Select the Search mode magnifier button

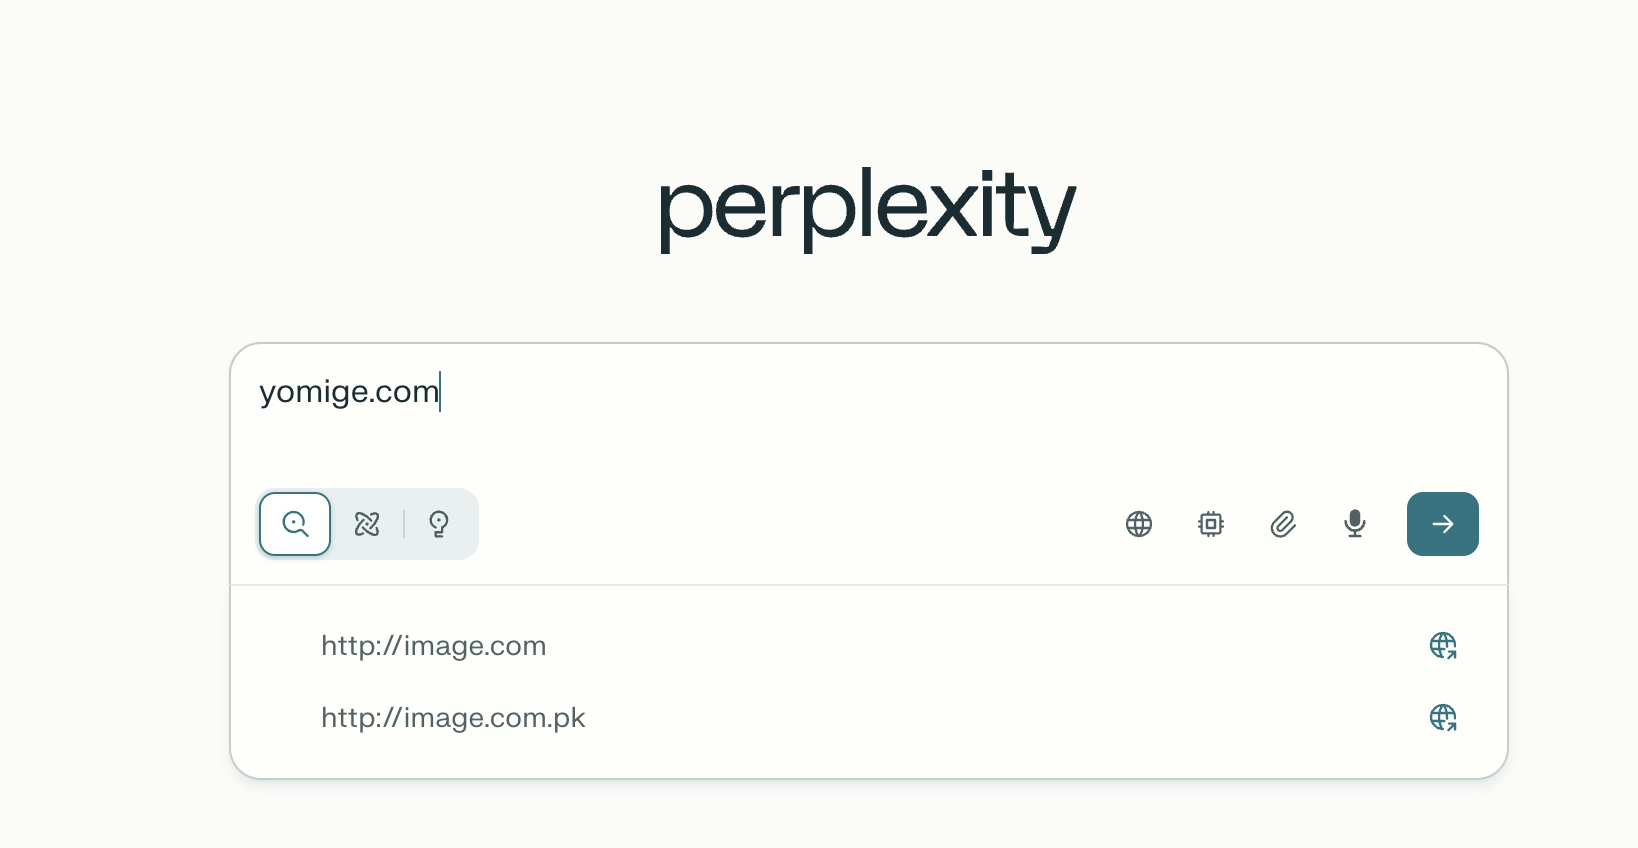pos(295,524)
